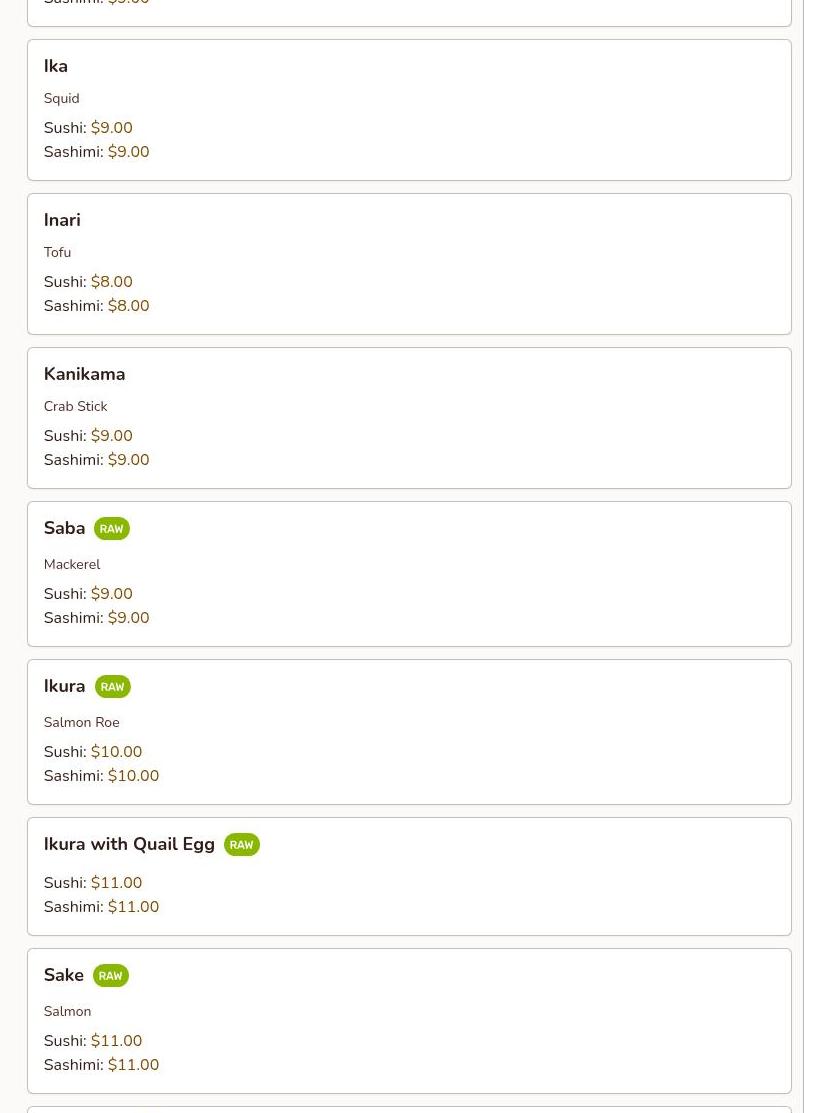Pick Ikura sushi price $10.00
This screenshot has width=824, height=1113.
click(116, 752)
